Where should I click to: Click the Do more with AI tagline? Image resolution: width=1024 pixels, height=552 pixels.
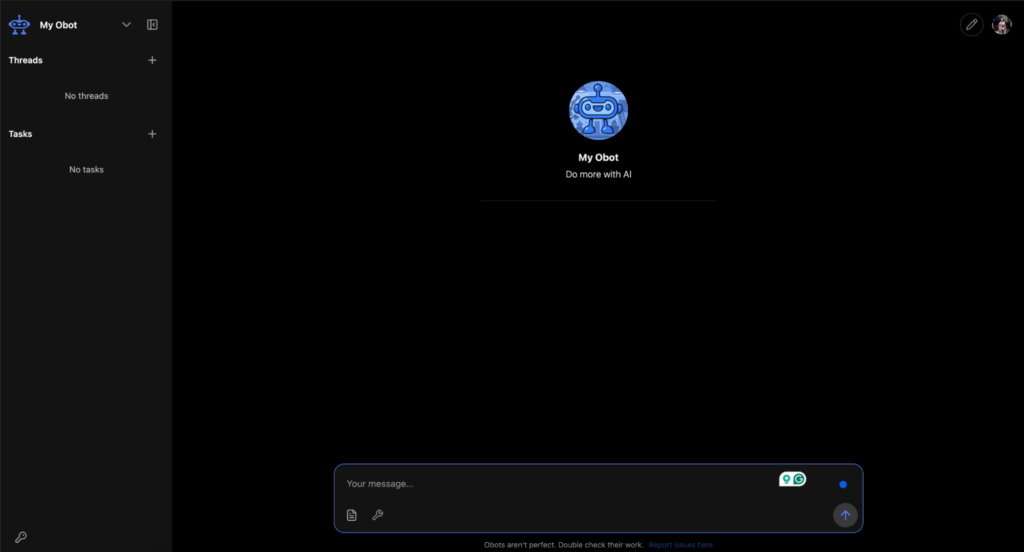coord(598,174)
